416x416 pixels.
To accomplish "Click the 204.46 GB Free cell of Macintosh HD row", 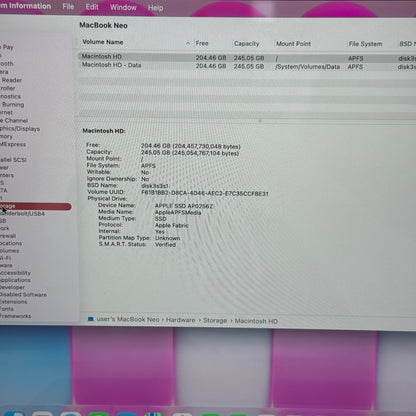I will (x=211, y=58).
